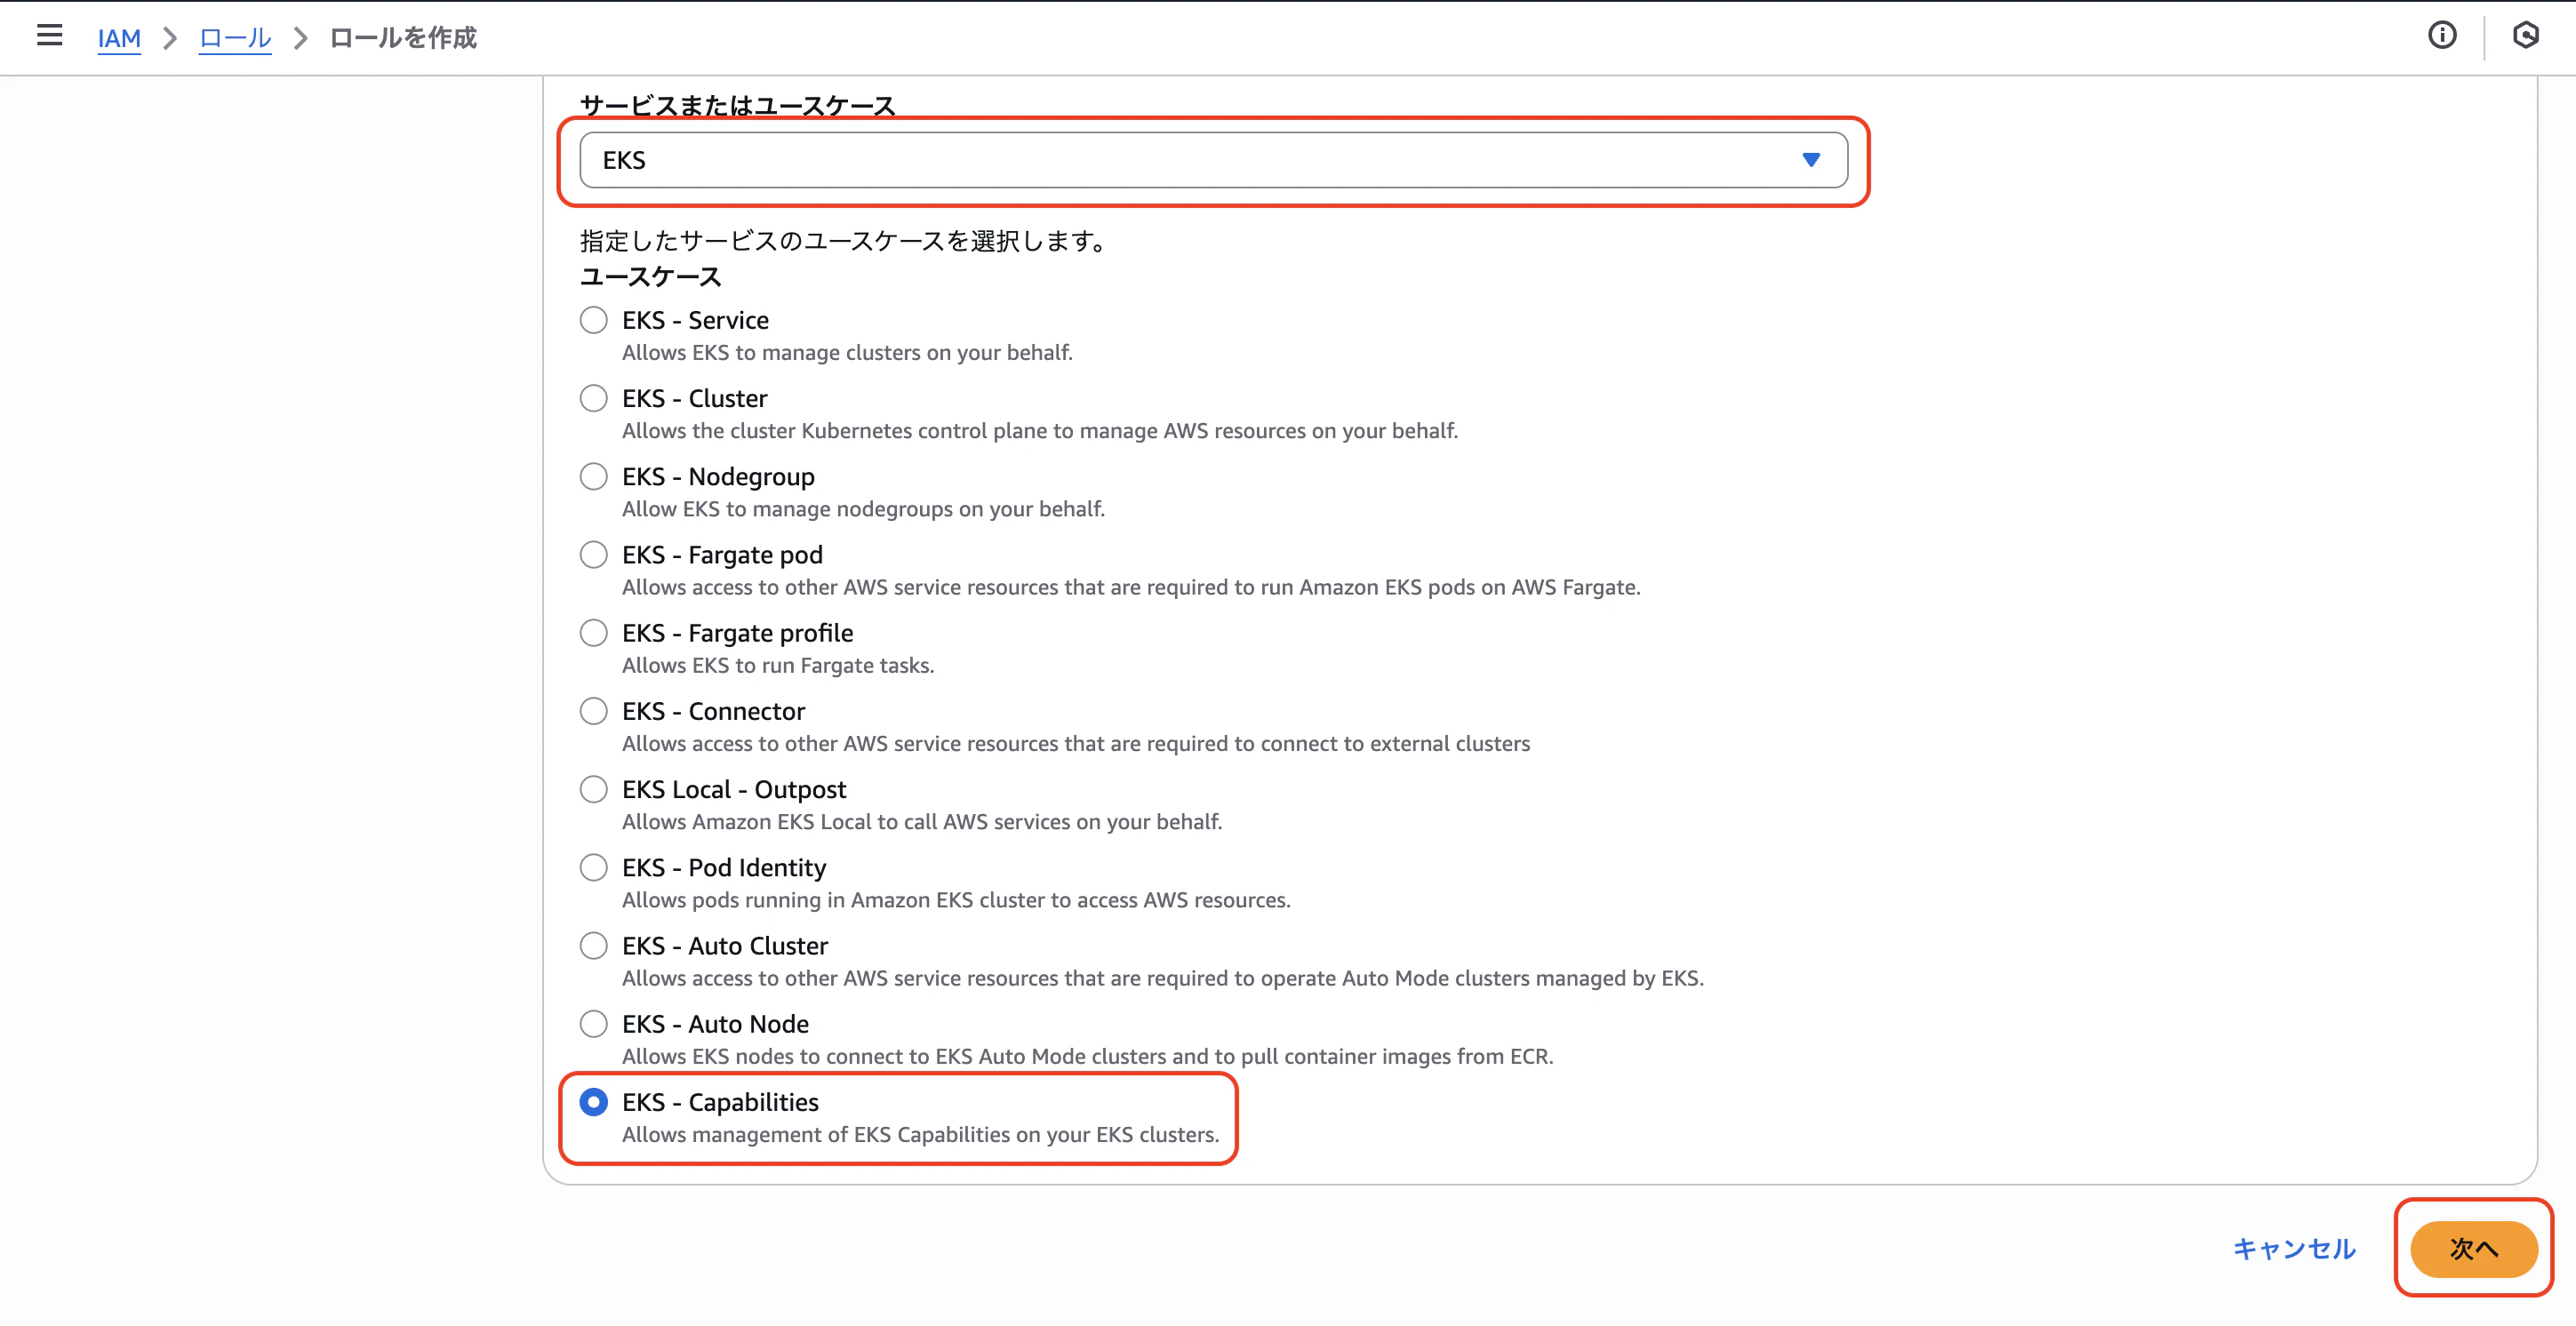Select the EKS - Service use case
The height and width of the screenshot is (1326, 2576).
tap(593, 320)
